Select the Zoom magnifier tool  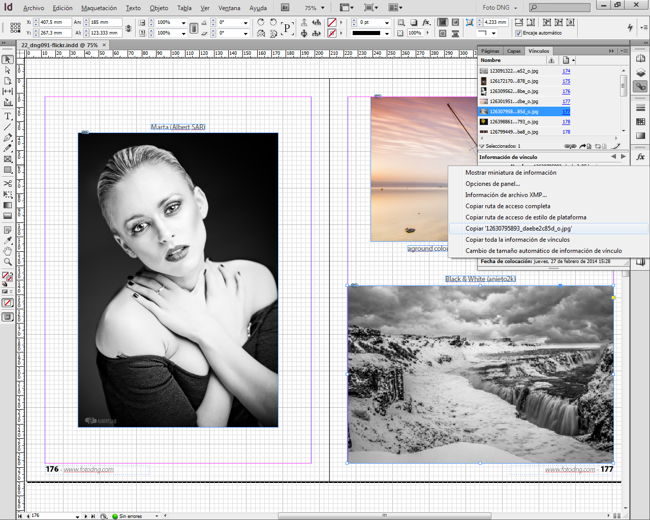point(7,262)
